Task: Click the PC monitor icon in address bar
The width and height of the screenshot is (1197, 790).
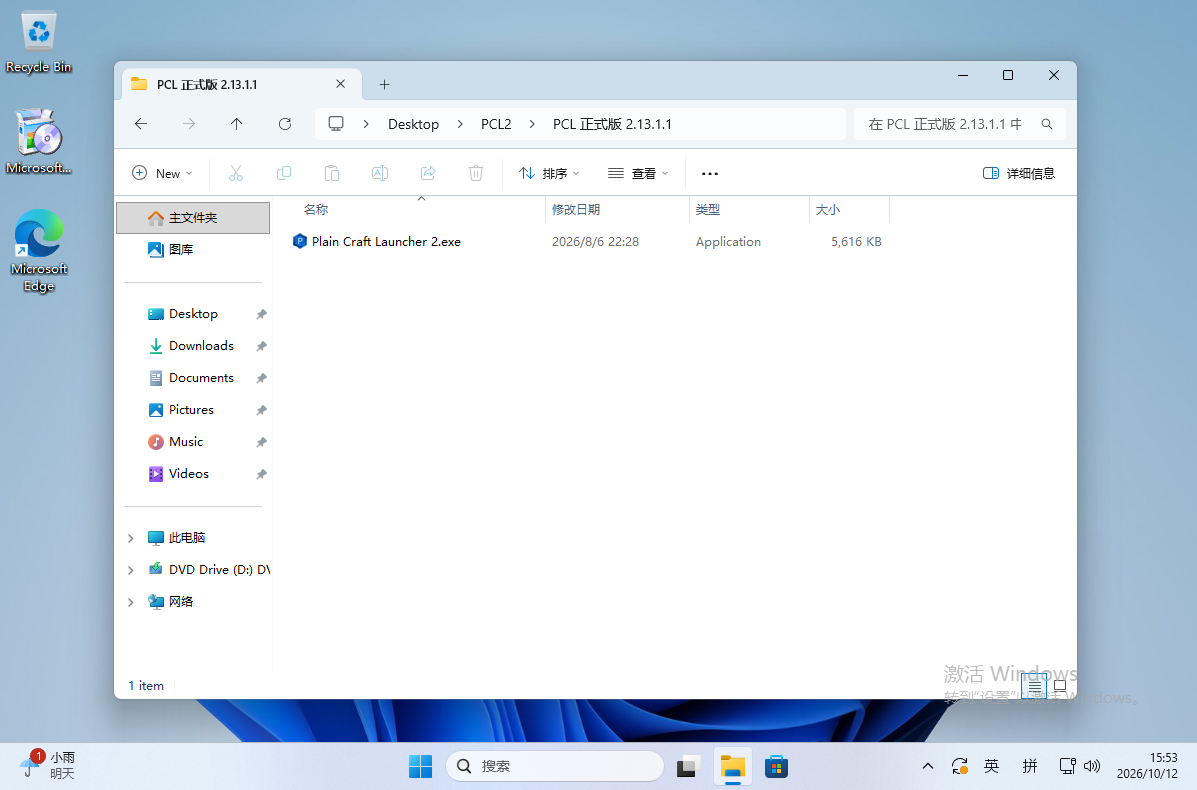Action: [336, 124]
